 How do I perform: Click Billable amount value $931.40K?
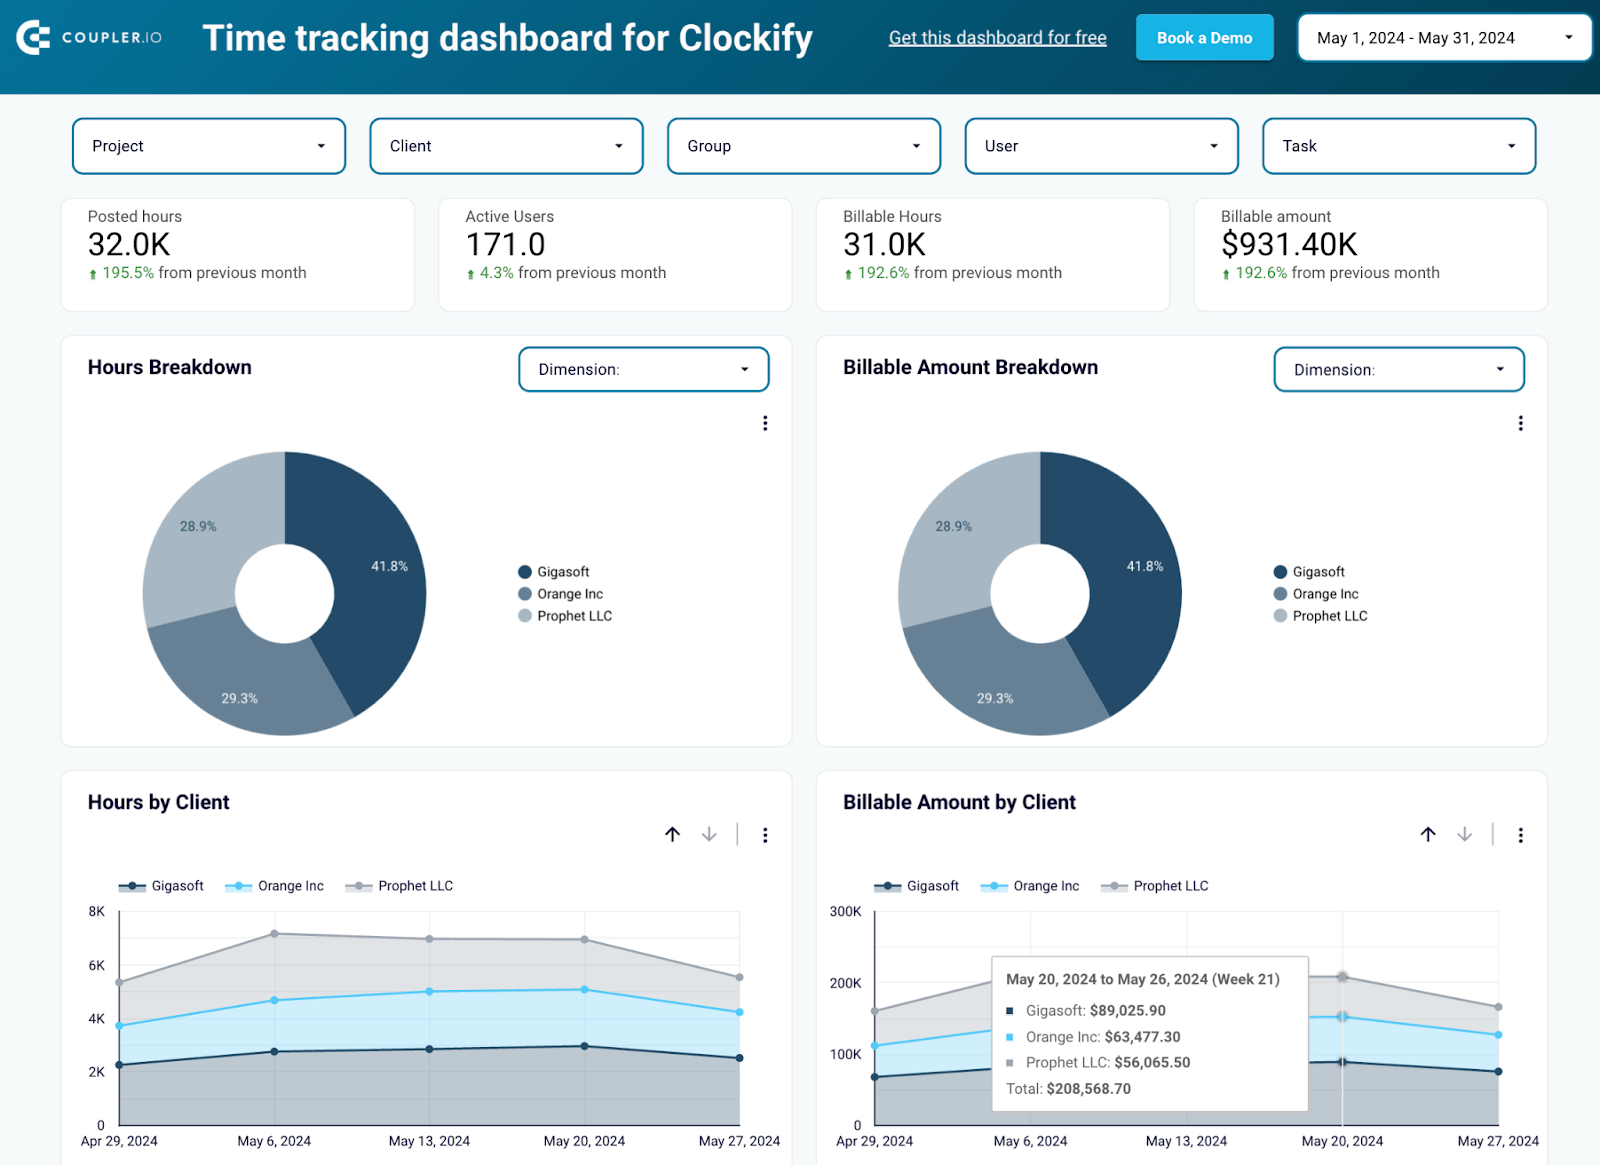(1289, 244)
